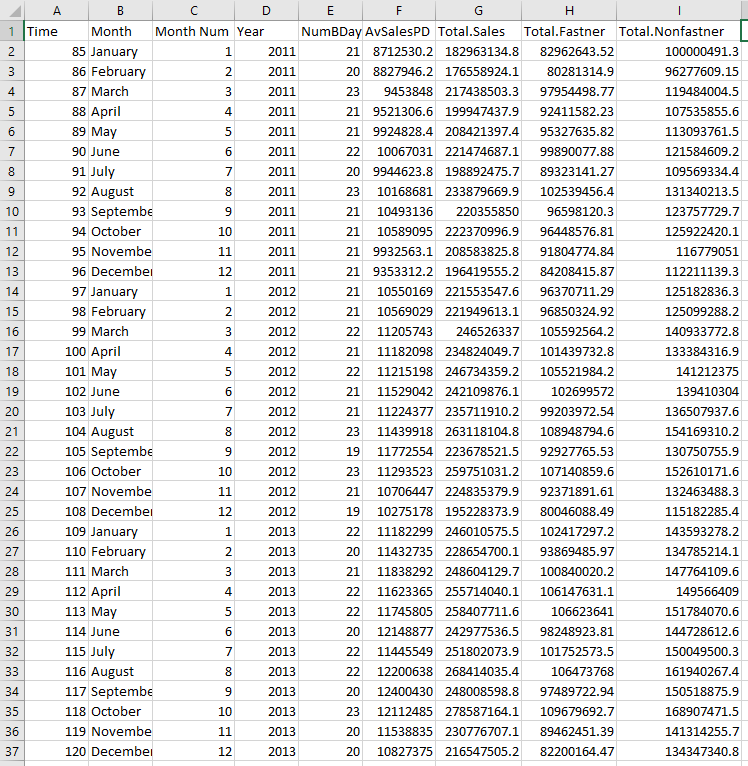Click Total.Fastner value 102539456.4
This screenshot has height=766, width=748.
pos(569,192)
